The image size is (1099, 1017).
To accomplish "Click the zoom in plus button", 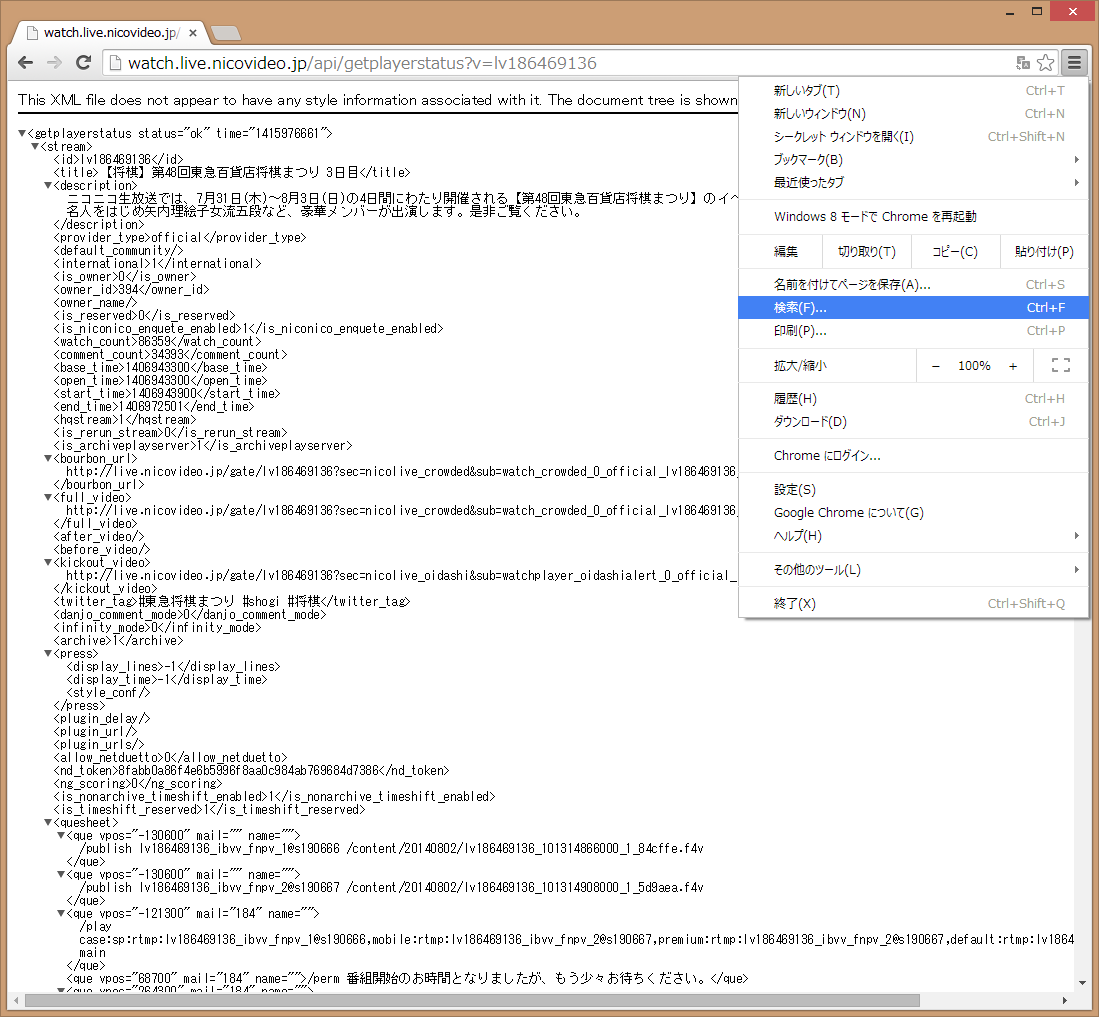I will point(1012,366).
